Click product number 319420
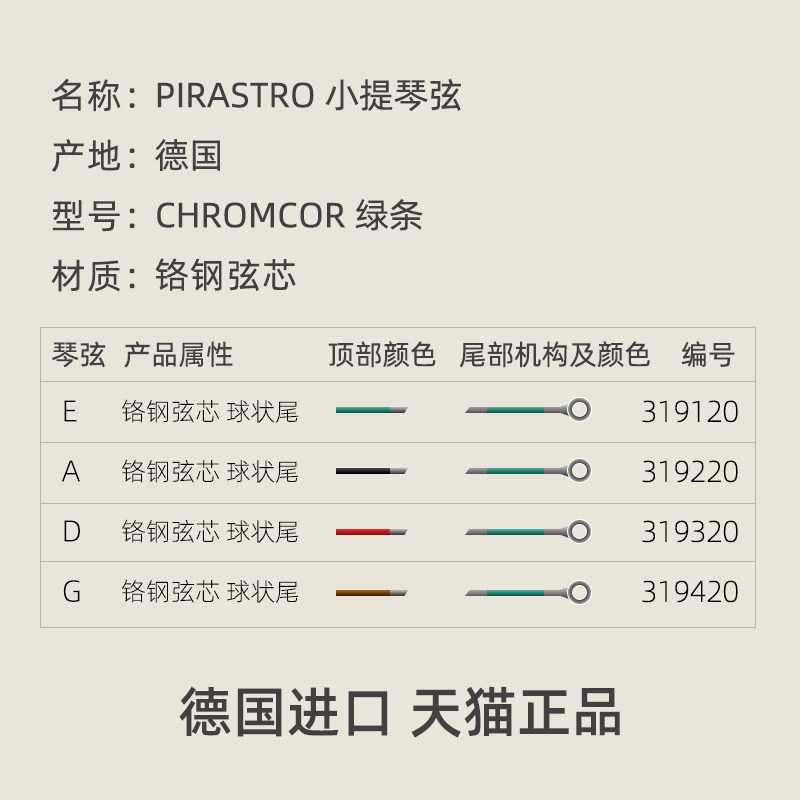 (690, 592)
